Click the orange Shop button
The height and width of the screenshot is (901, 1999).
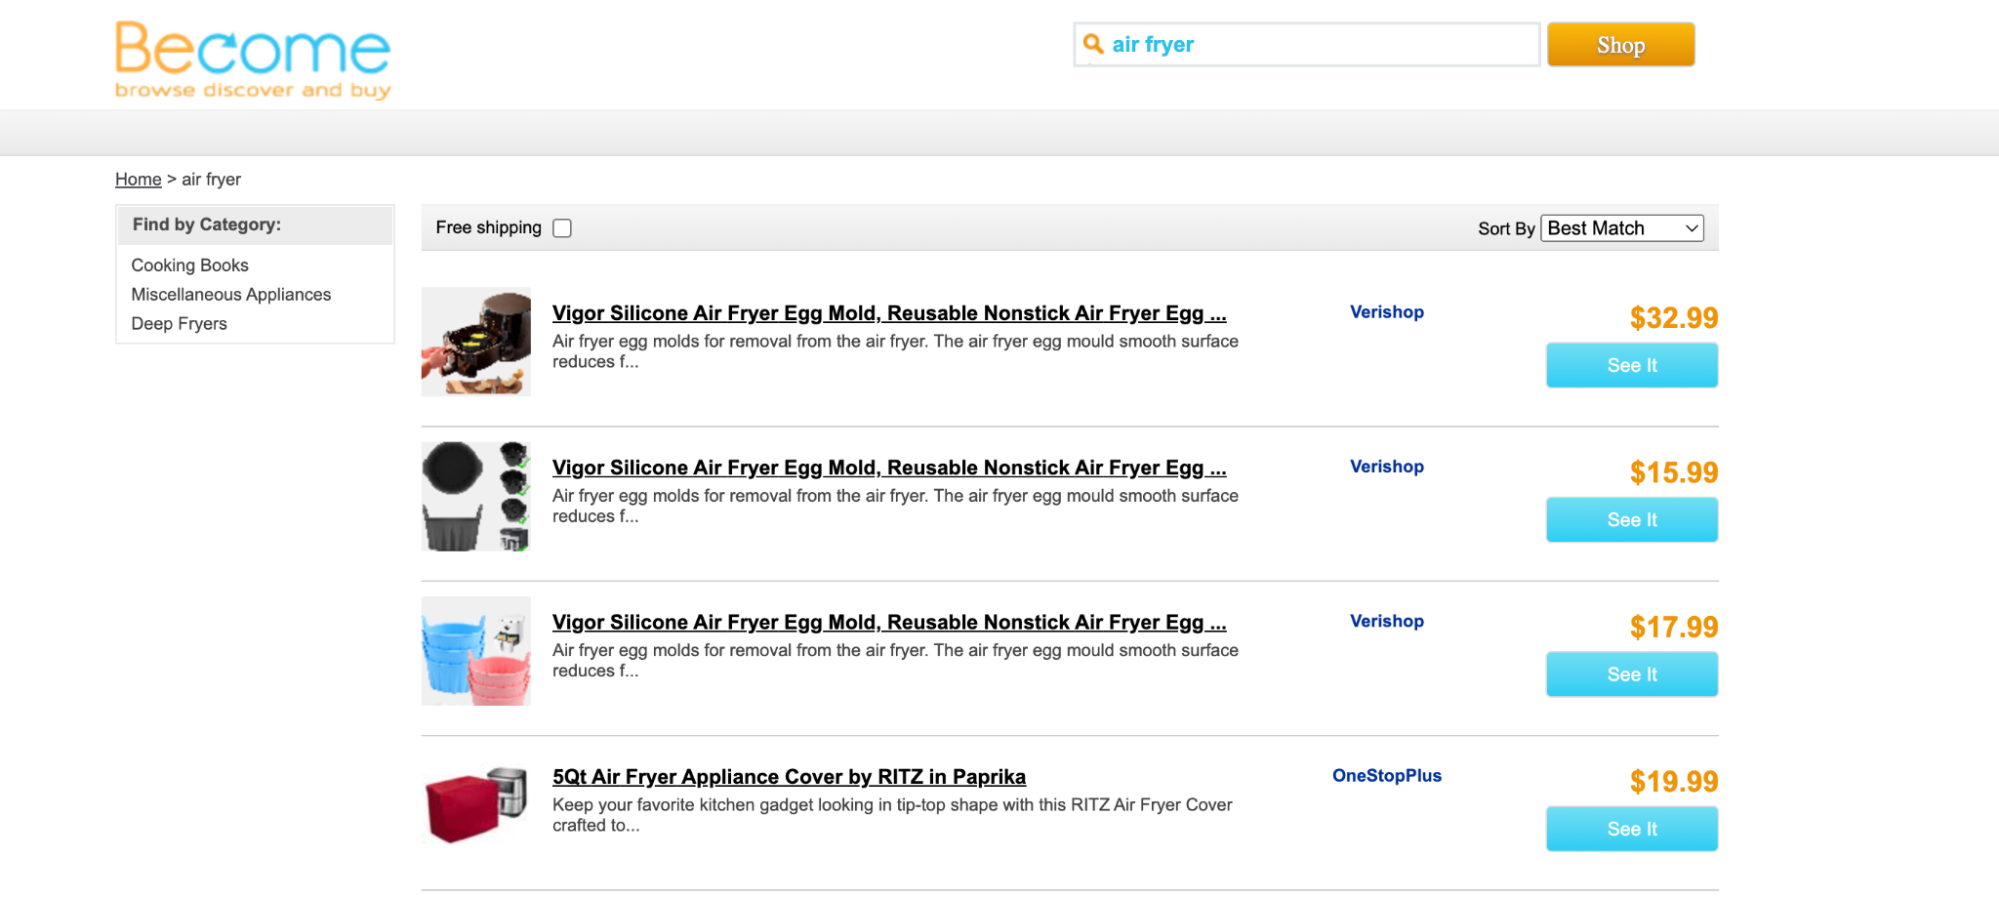pos(1620,44)
